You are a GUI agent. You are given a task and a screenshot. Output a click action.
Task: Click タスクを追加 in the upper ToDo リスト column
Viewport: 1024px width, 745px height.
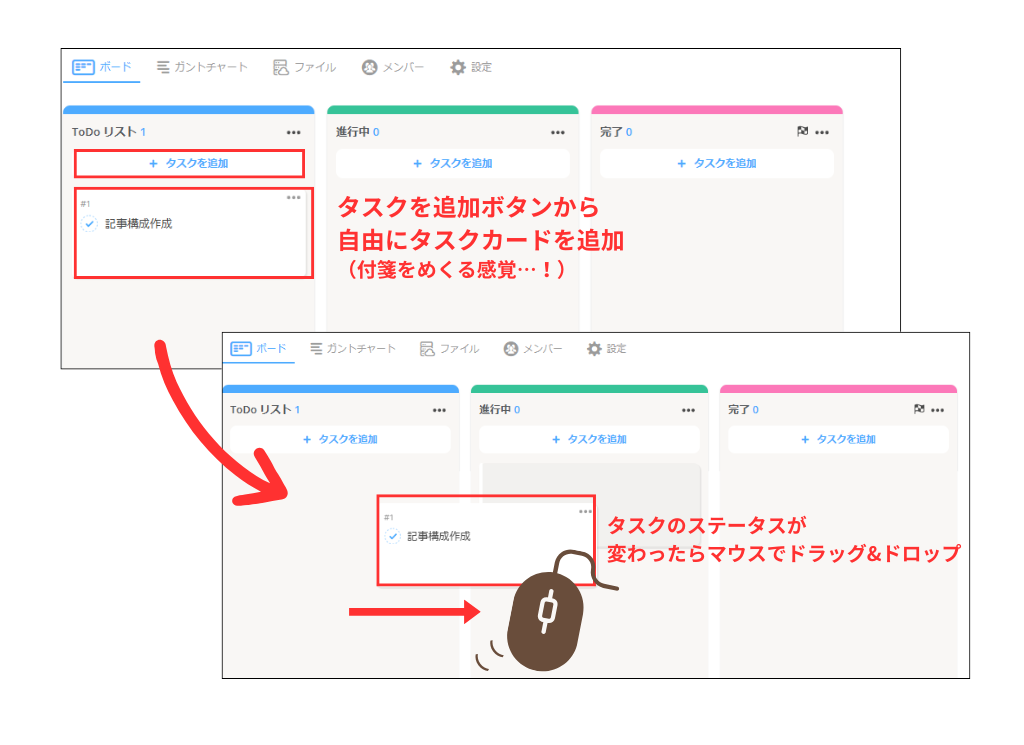pos(189,163)
